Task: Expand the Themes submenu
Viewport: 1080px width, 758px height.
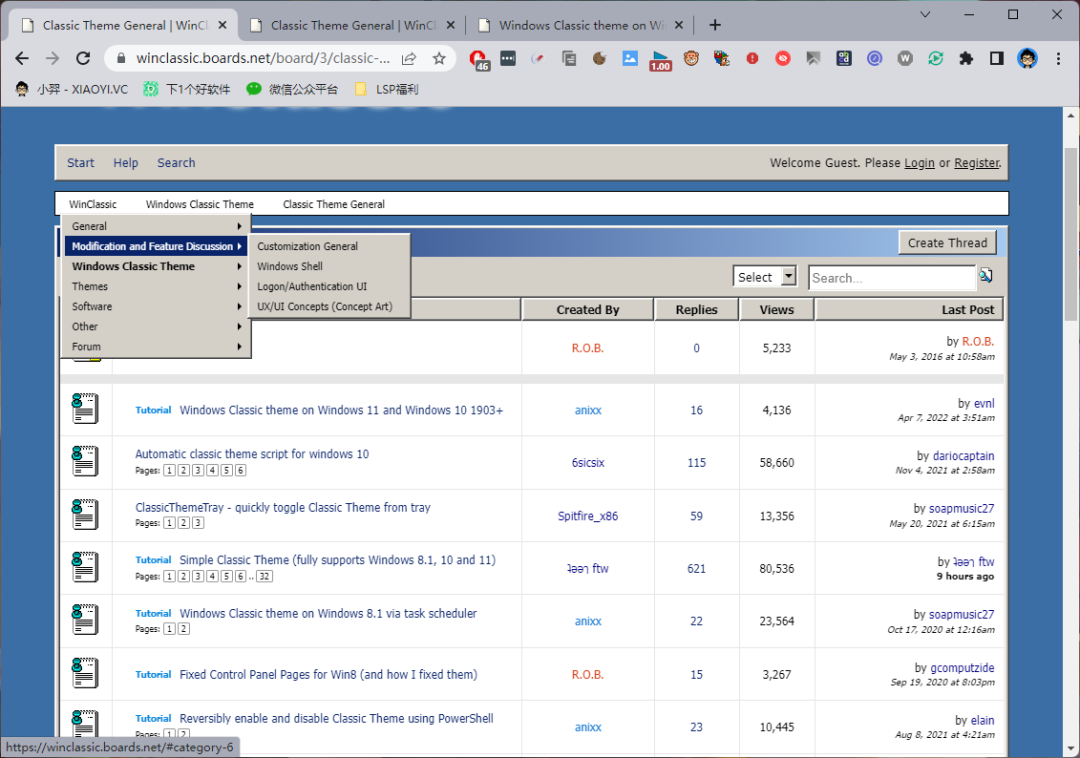Action: coord(156,287)
